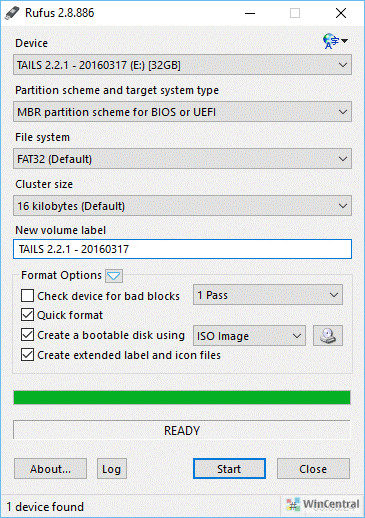
Task: Toggle Create a bootable disk using
Action: (27, 335)
